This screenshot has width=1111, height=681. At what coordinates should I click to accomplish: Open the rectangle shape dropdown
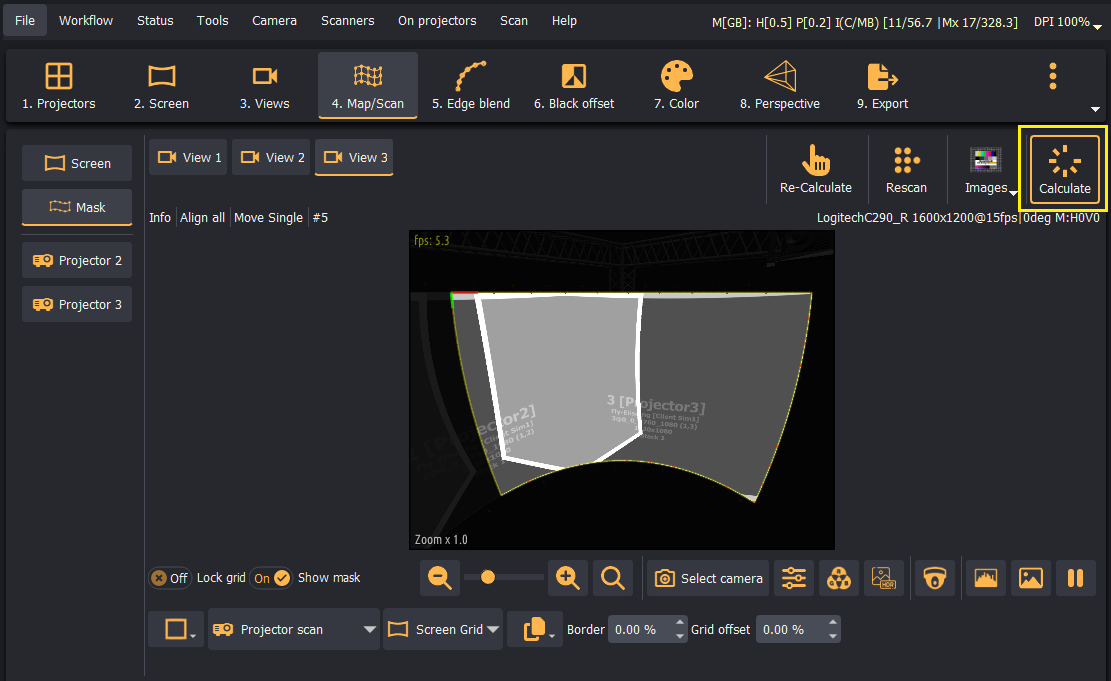click(x=176, y=629)
